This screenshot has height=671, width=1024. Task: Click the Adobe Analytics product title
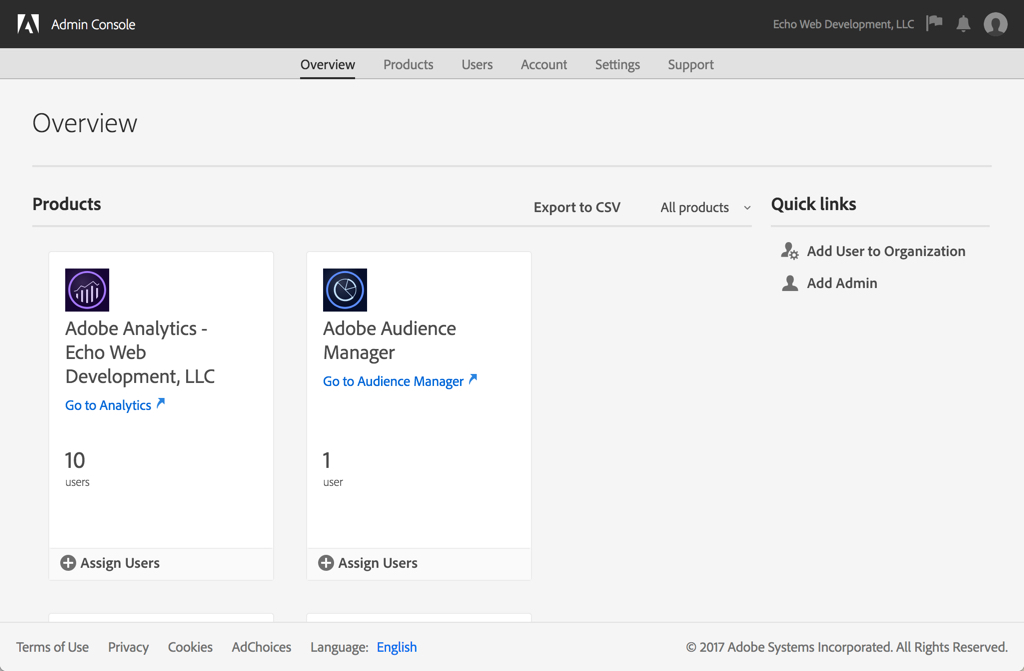tap(140, 352)
